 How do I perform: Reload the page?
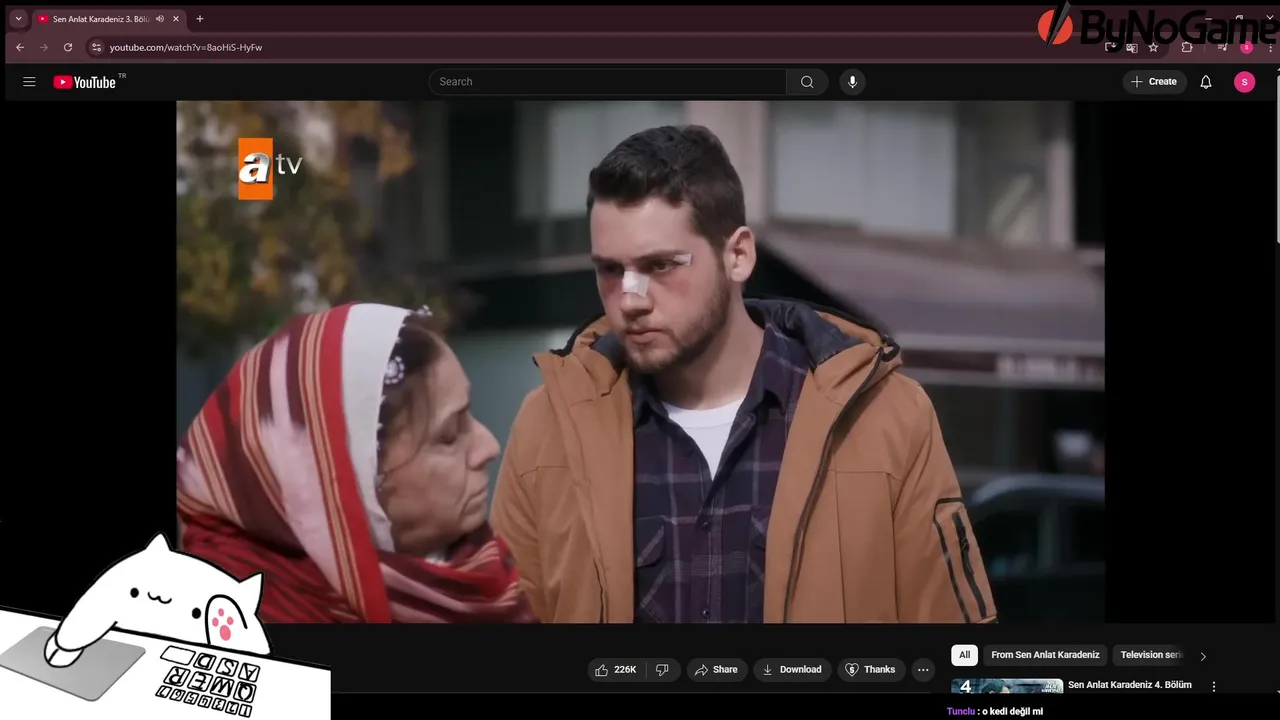coord(68,47)
